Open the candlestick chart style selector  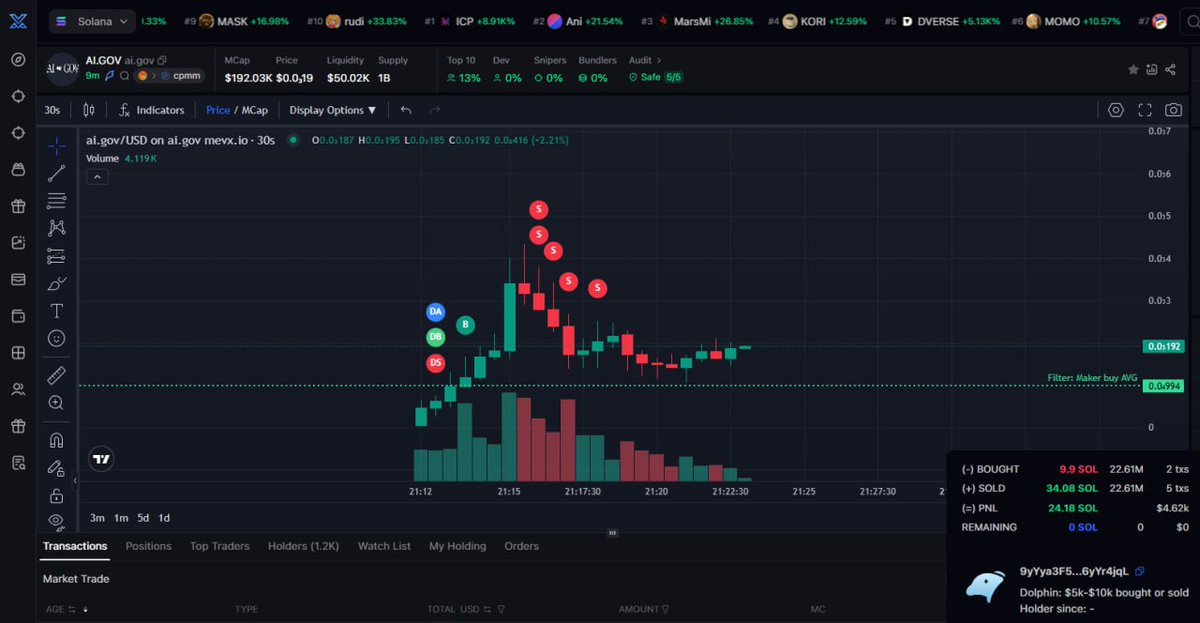point(89,110)
